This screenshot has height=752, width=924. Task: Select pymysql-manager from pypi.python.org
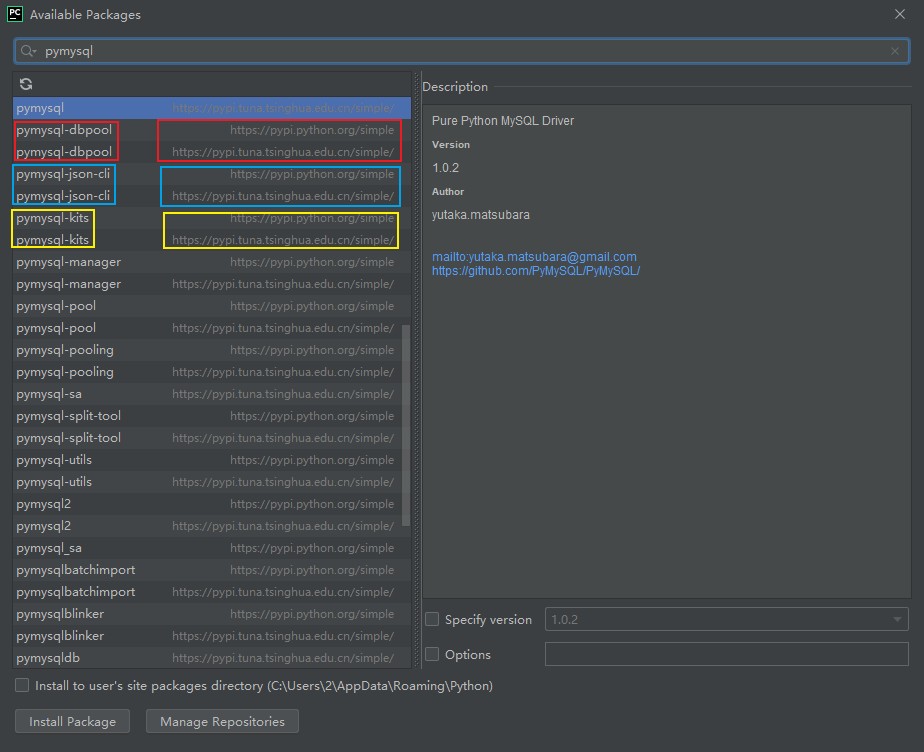(212, 262)
